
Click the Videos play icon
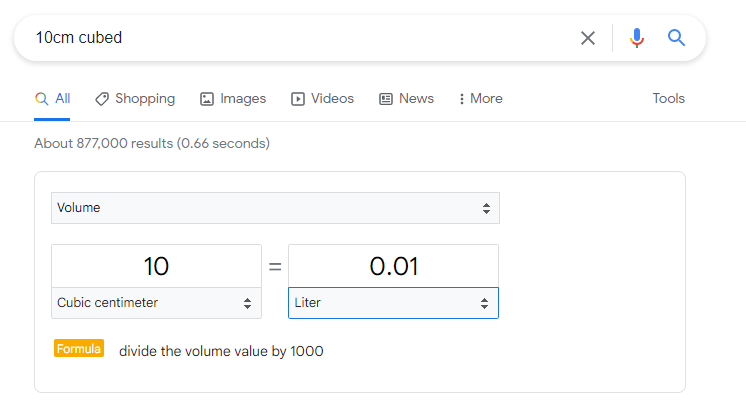coord(298,99)
